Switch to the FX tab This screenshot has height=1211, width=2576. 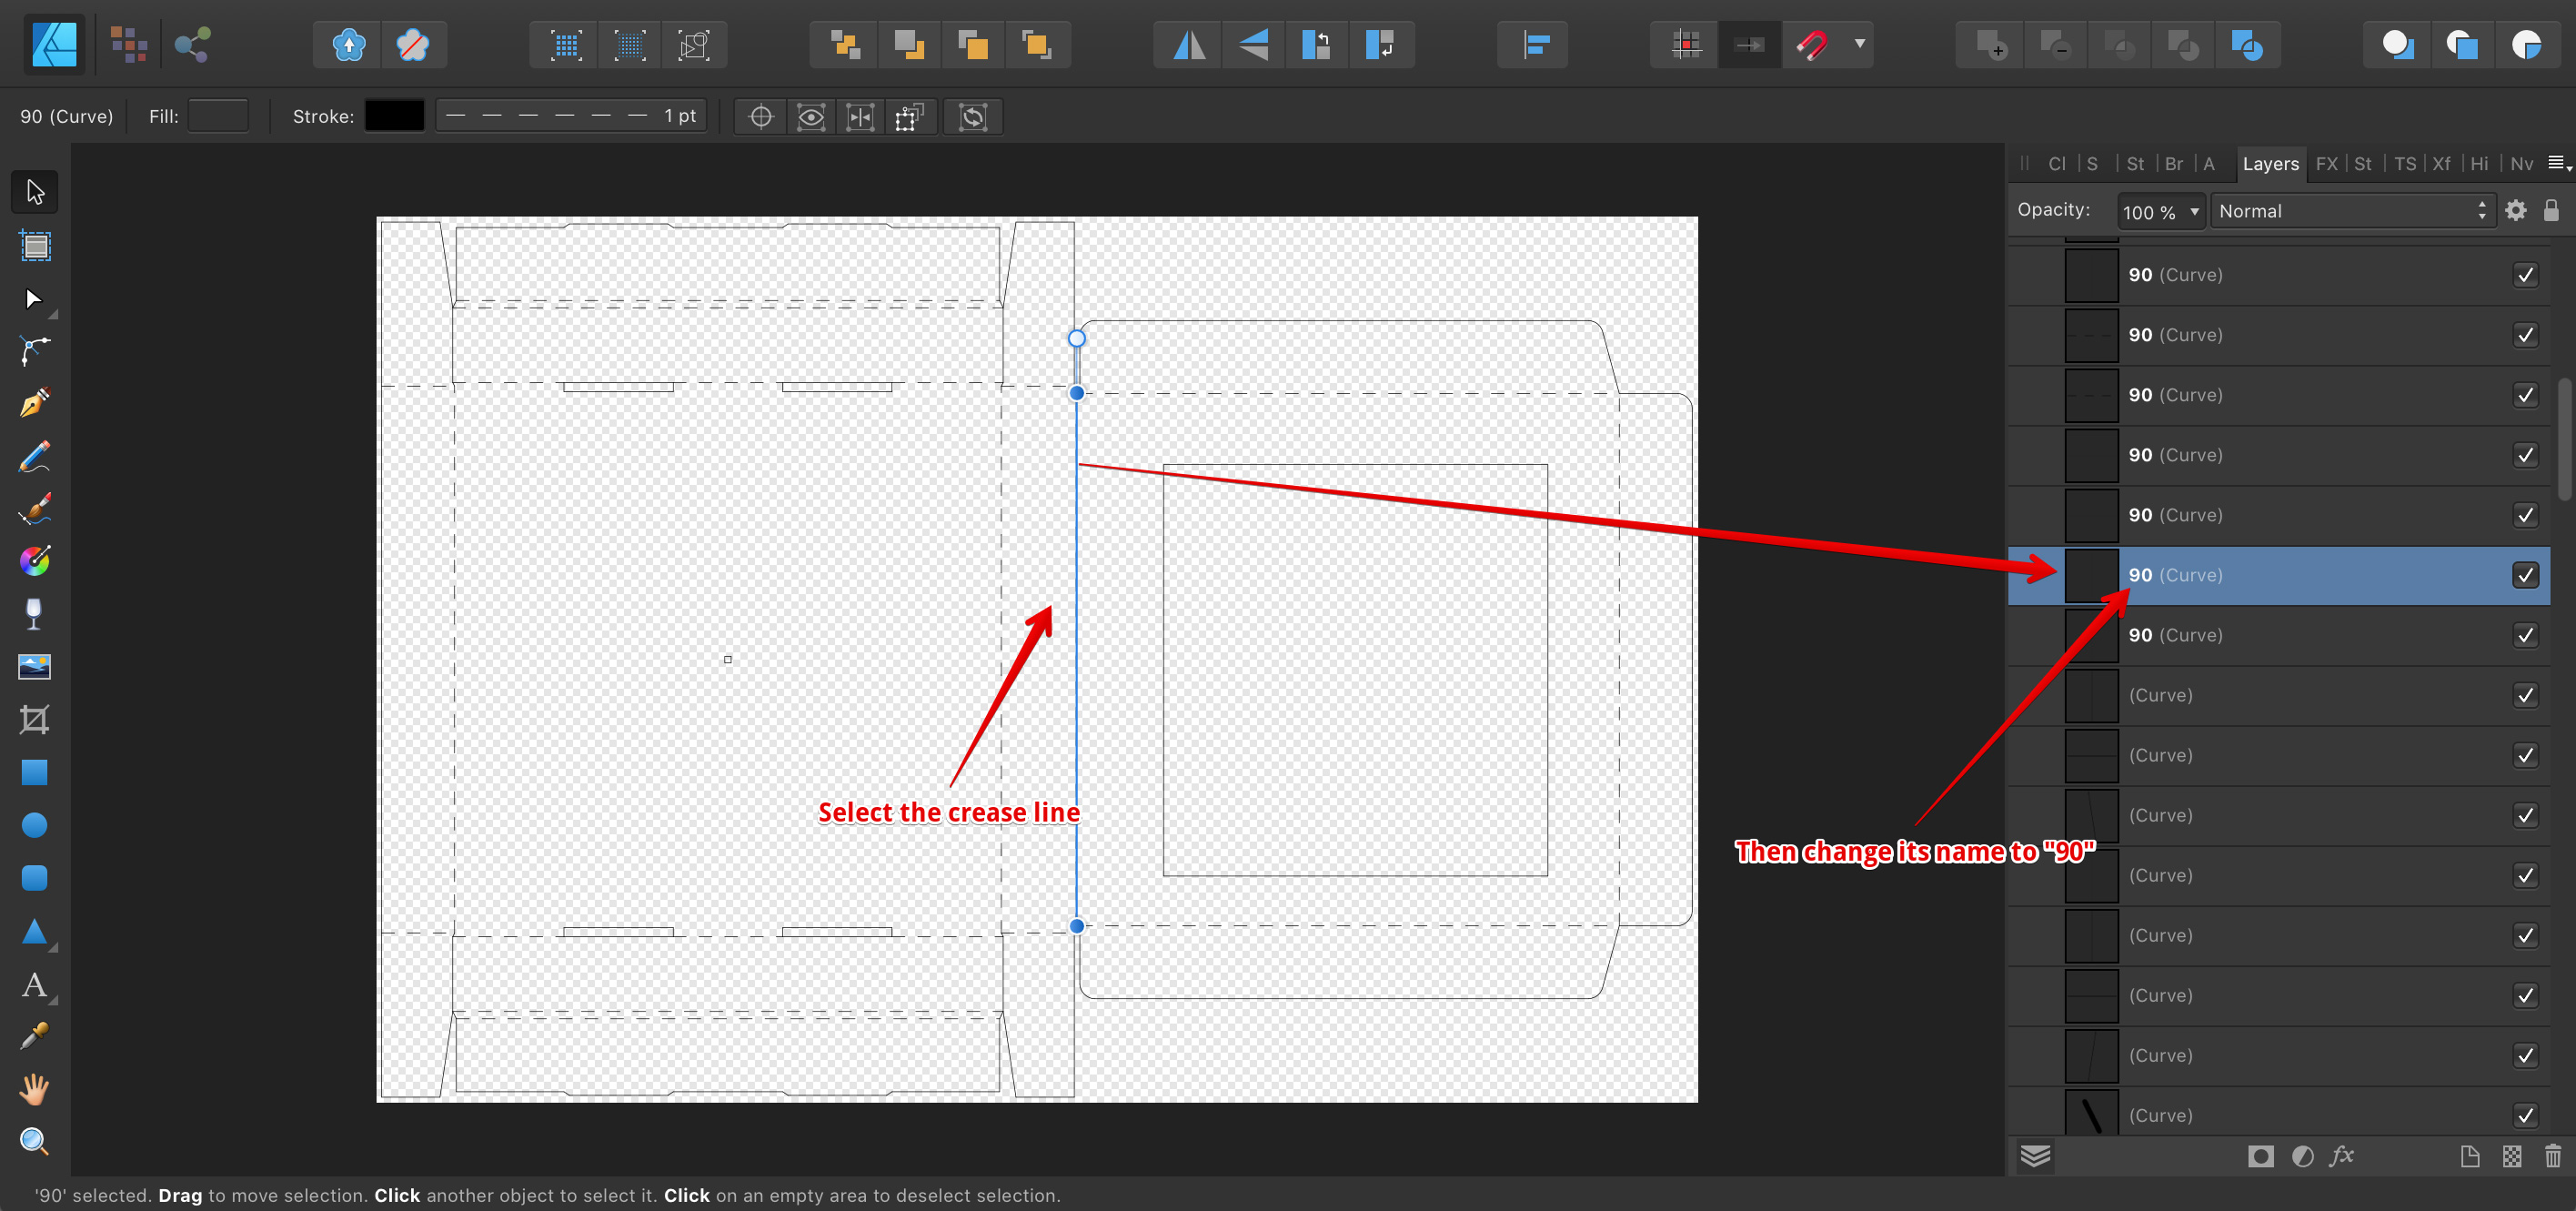click(x=2327, y=163)
